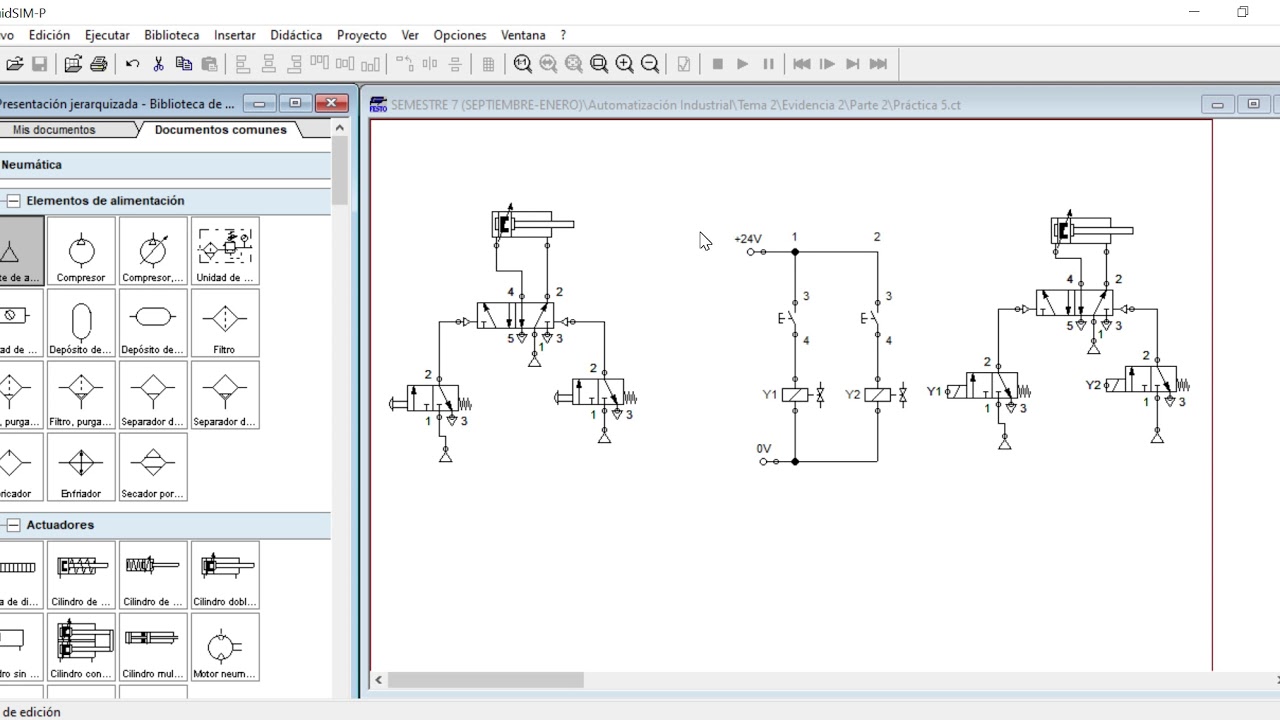Viewport: 1280px width, 720px height.
Task: Click the Print icon in toolbar
Action: (x=98, y=64)
